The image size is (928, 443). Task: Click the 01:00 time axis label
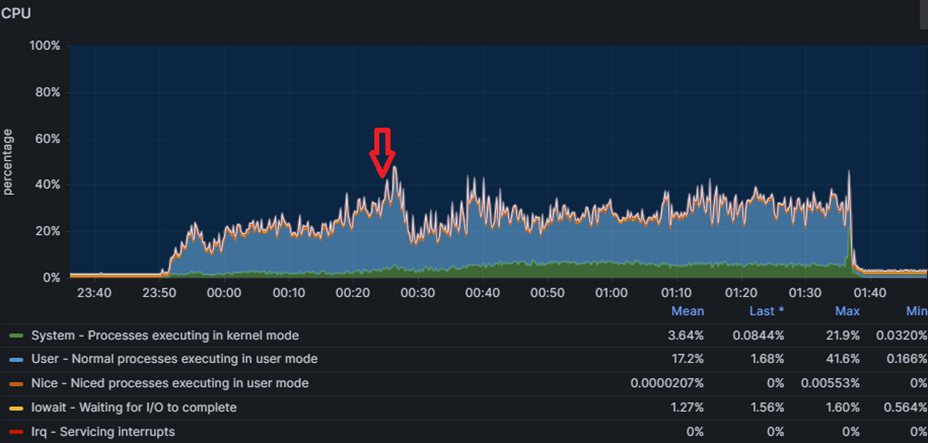point(611,293)
